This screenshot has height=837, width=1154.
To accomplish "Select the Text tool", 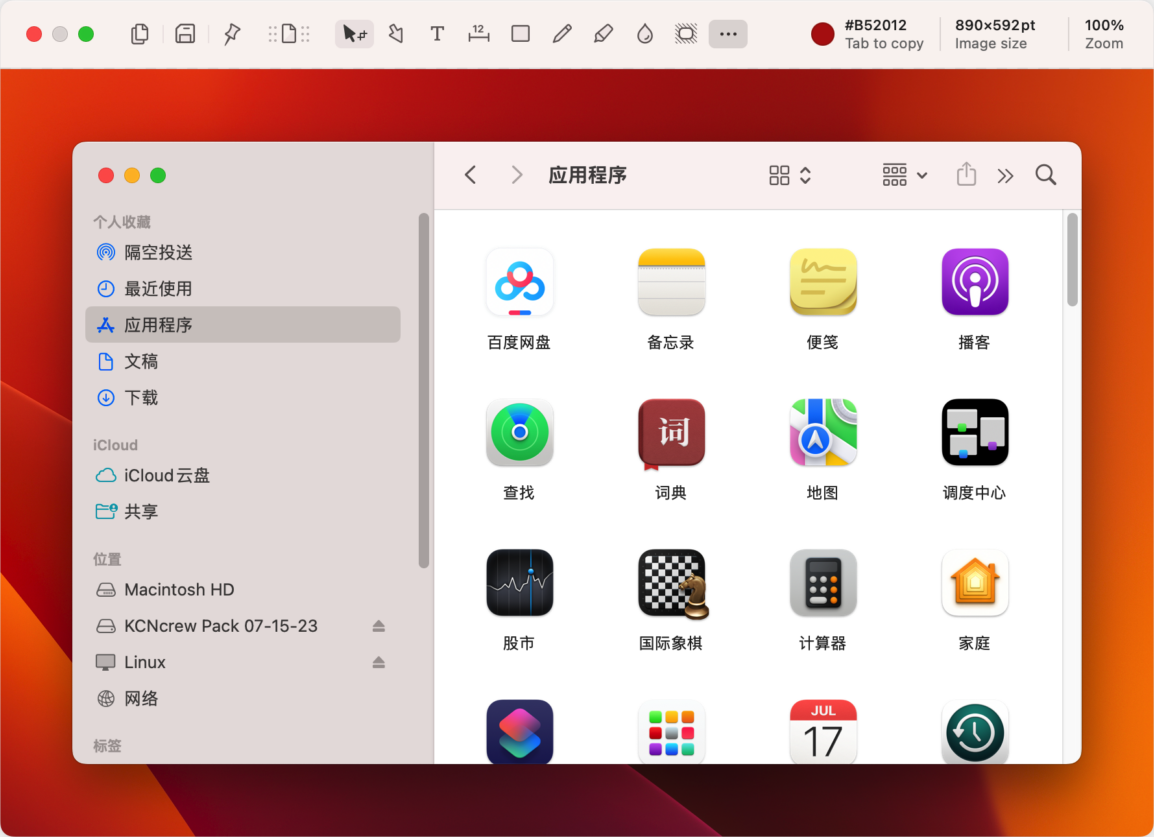I will [x=437, y=34].
